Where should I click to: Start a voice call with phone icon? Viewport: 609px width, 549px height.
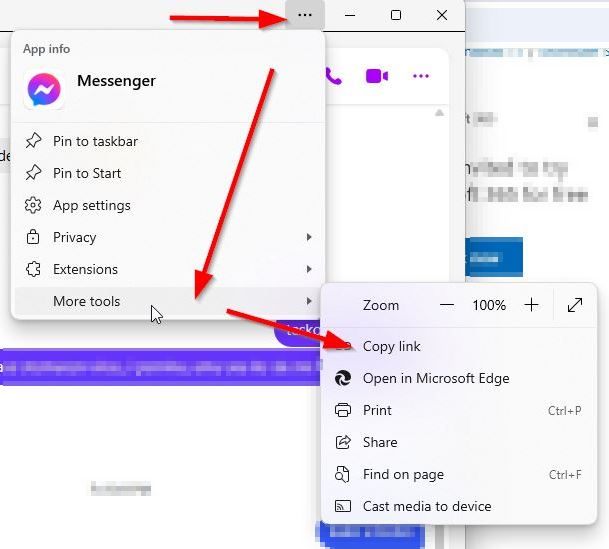tap(334, 76)
